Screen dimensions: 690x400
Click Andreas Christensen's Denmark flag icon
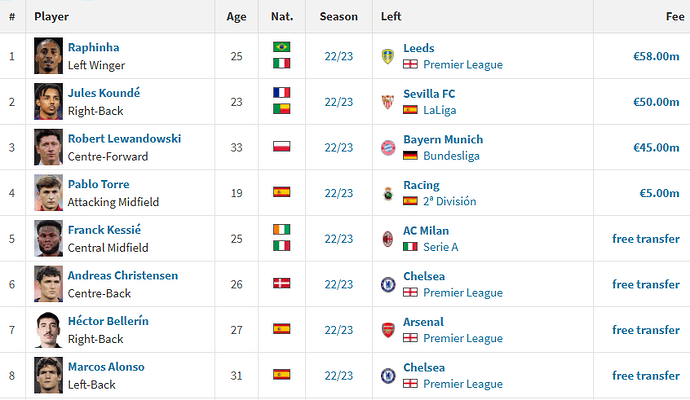click(282, 283)
